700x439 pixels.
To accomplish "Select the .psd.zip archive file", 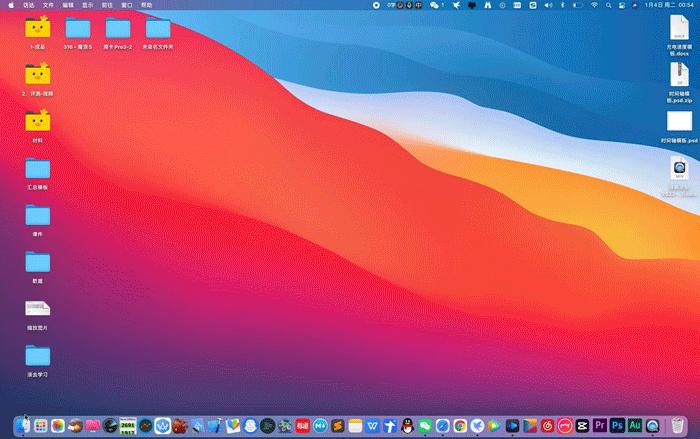I will [x=679, y=82].
